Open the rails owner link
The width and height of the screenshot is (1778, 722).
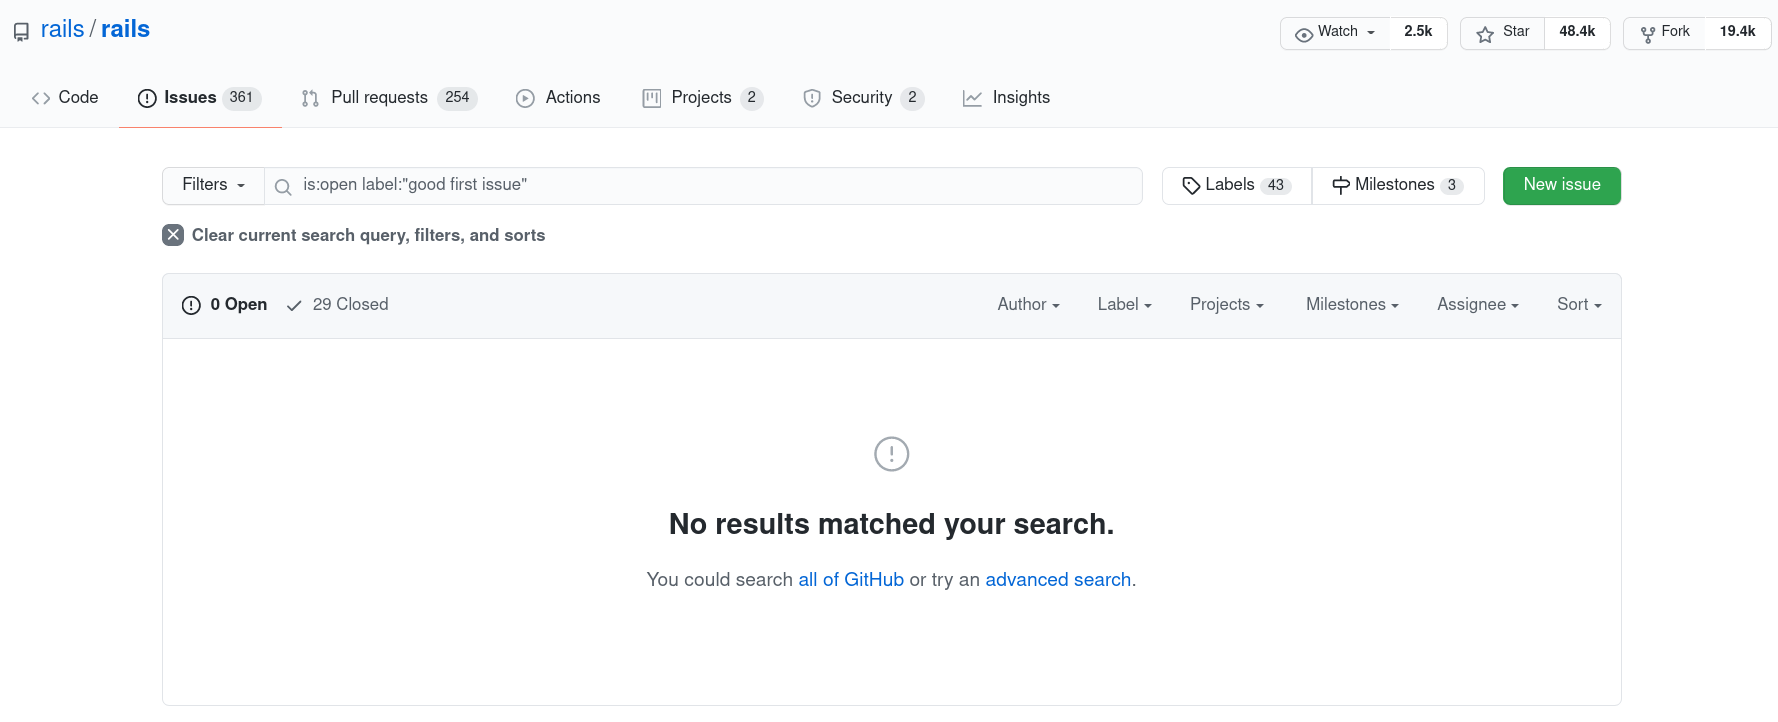tap(62, 29)
